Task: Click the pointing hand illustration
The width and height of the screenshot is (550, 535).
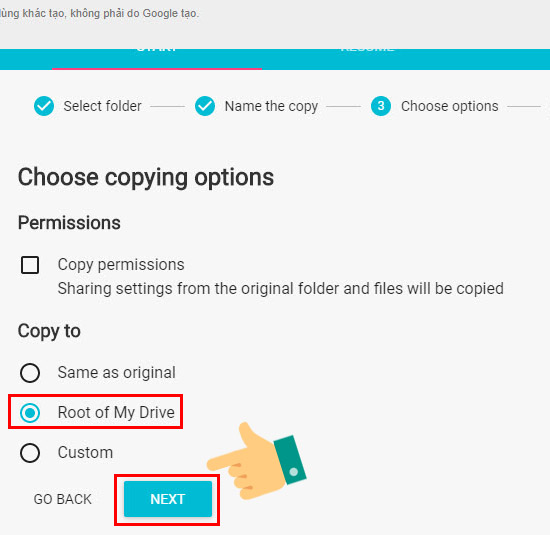Action: click(x=257, y=460)
